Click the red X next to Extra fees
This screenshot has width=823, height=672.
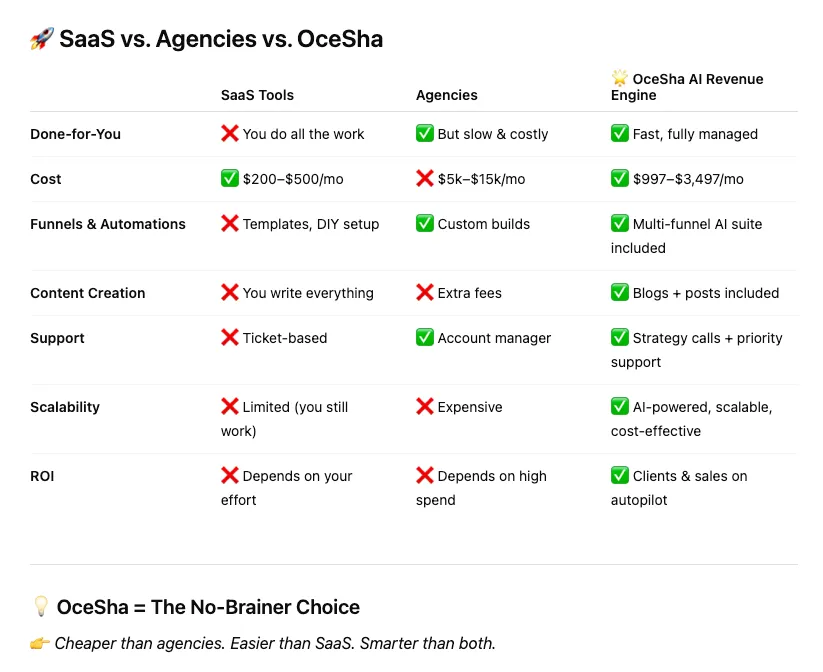click(x=425, y=292)
